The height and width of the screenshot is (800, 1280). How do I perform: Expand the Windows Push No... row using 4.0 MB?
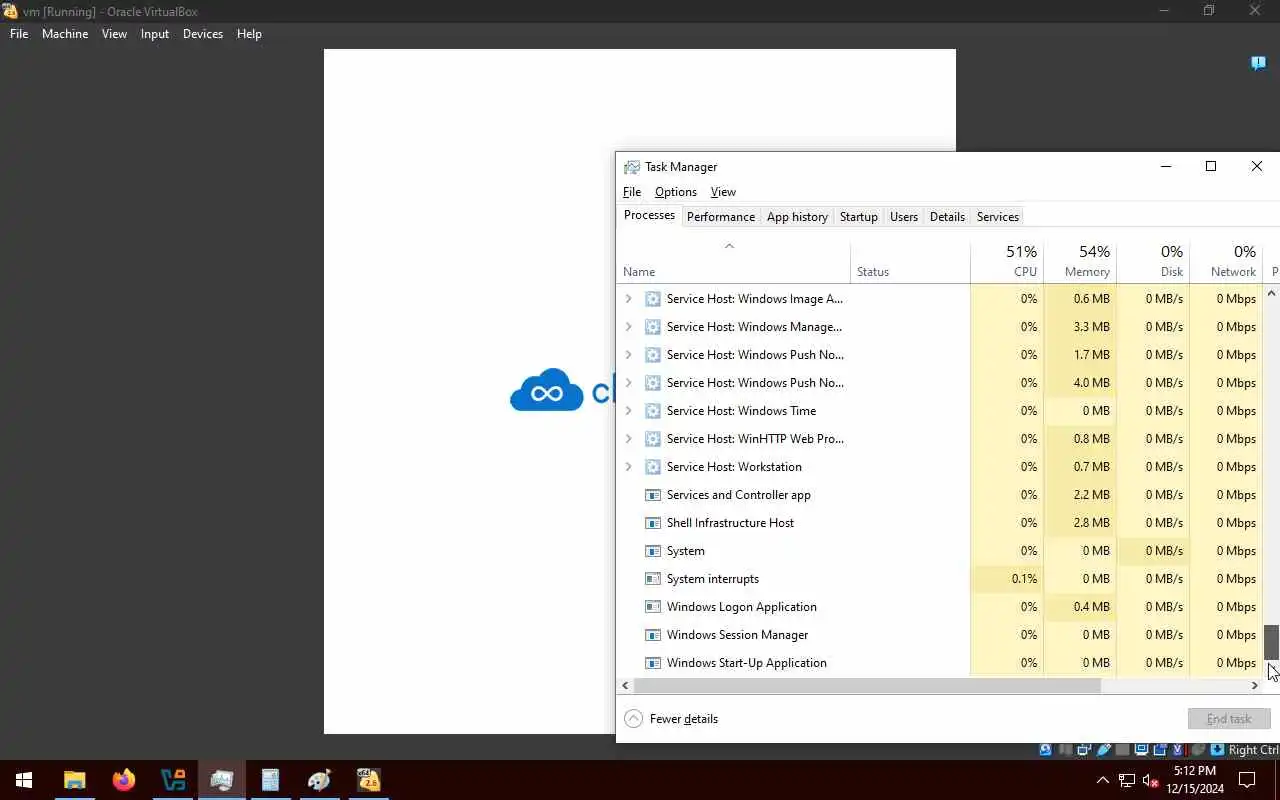click(628, 383)
